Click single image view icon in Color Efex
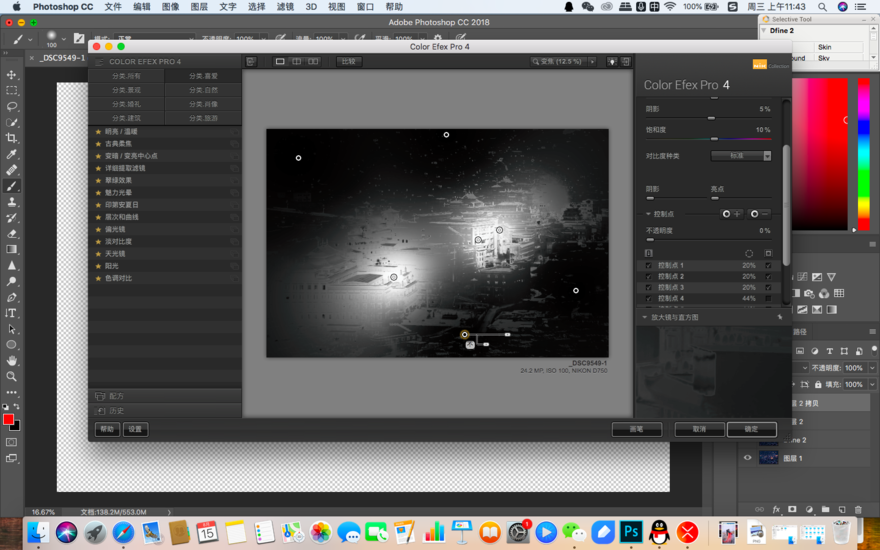This screenshot has width=880, height=550. tap(279, 61)
